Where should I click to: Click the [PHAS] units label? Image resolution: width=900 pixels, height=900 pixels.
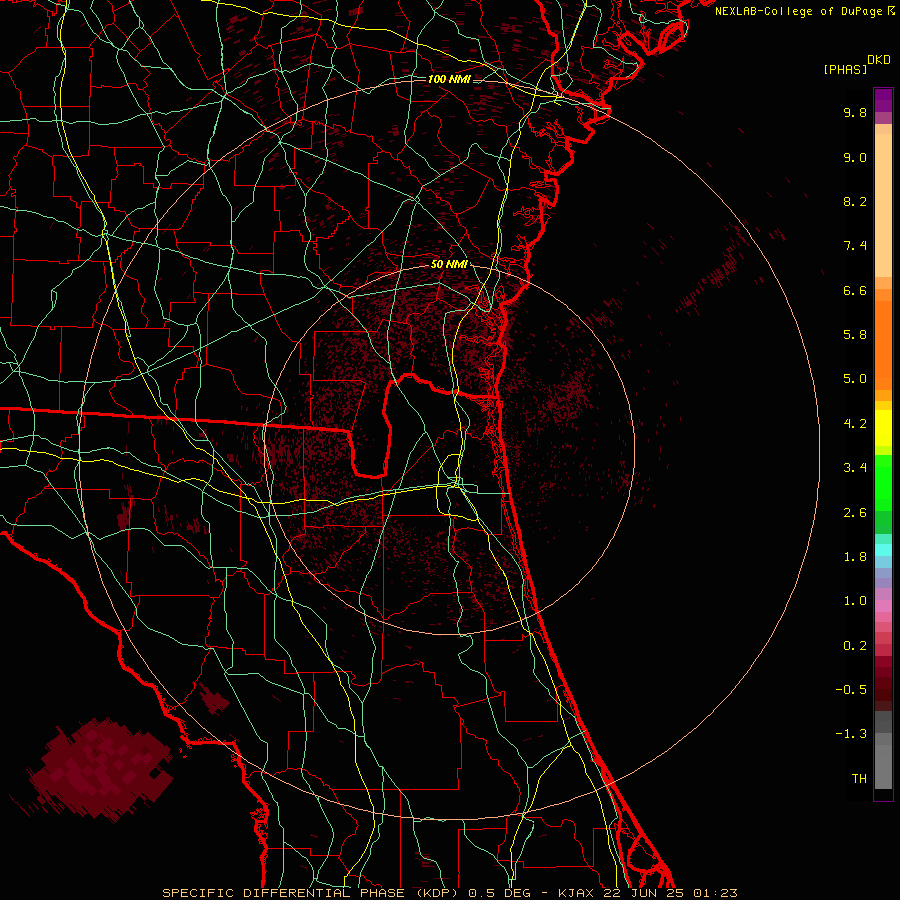(845, 70)
